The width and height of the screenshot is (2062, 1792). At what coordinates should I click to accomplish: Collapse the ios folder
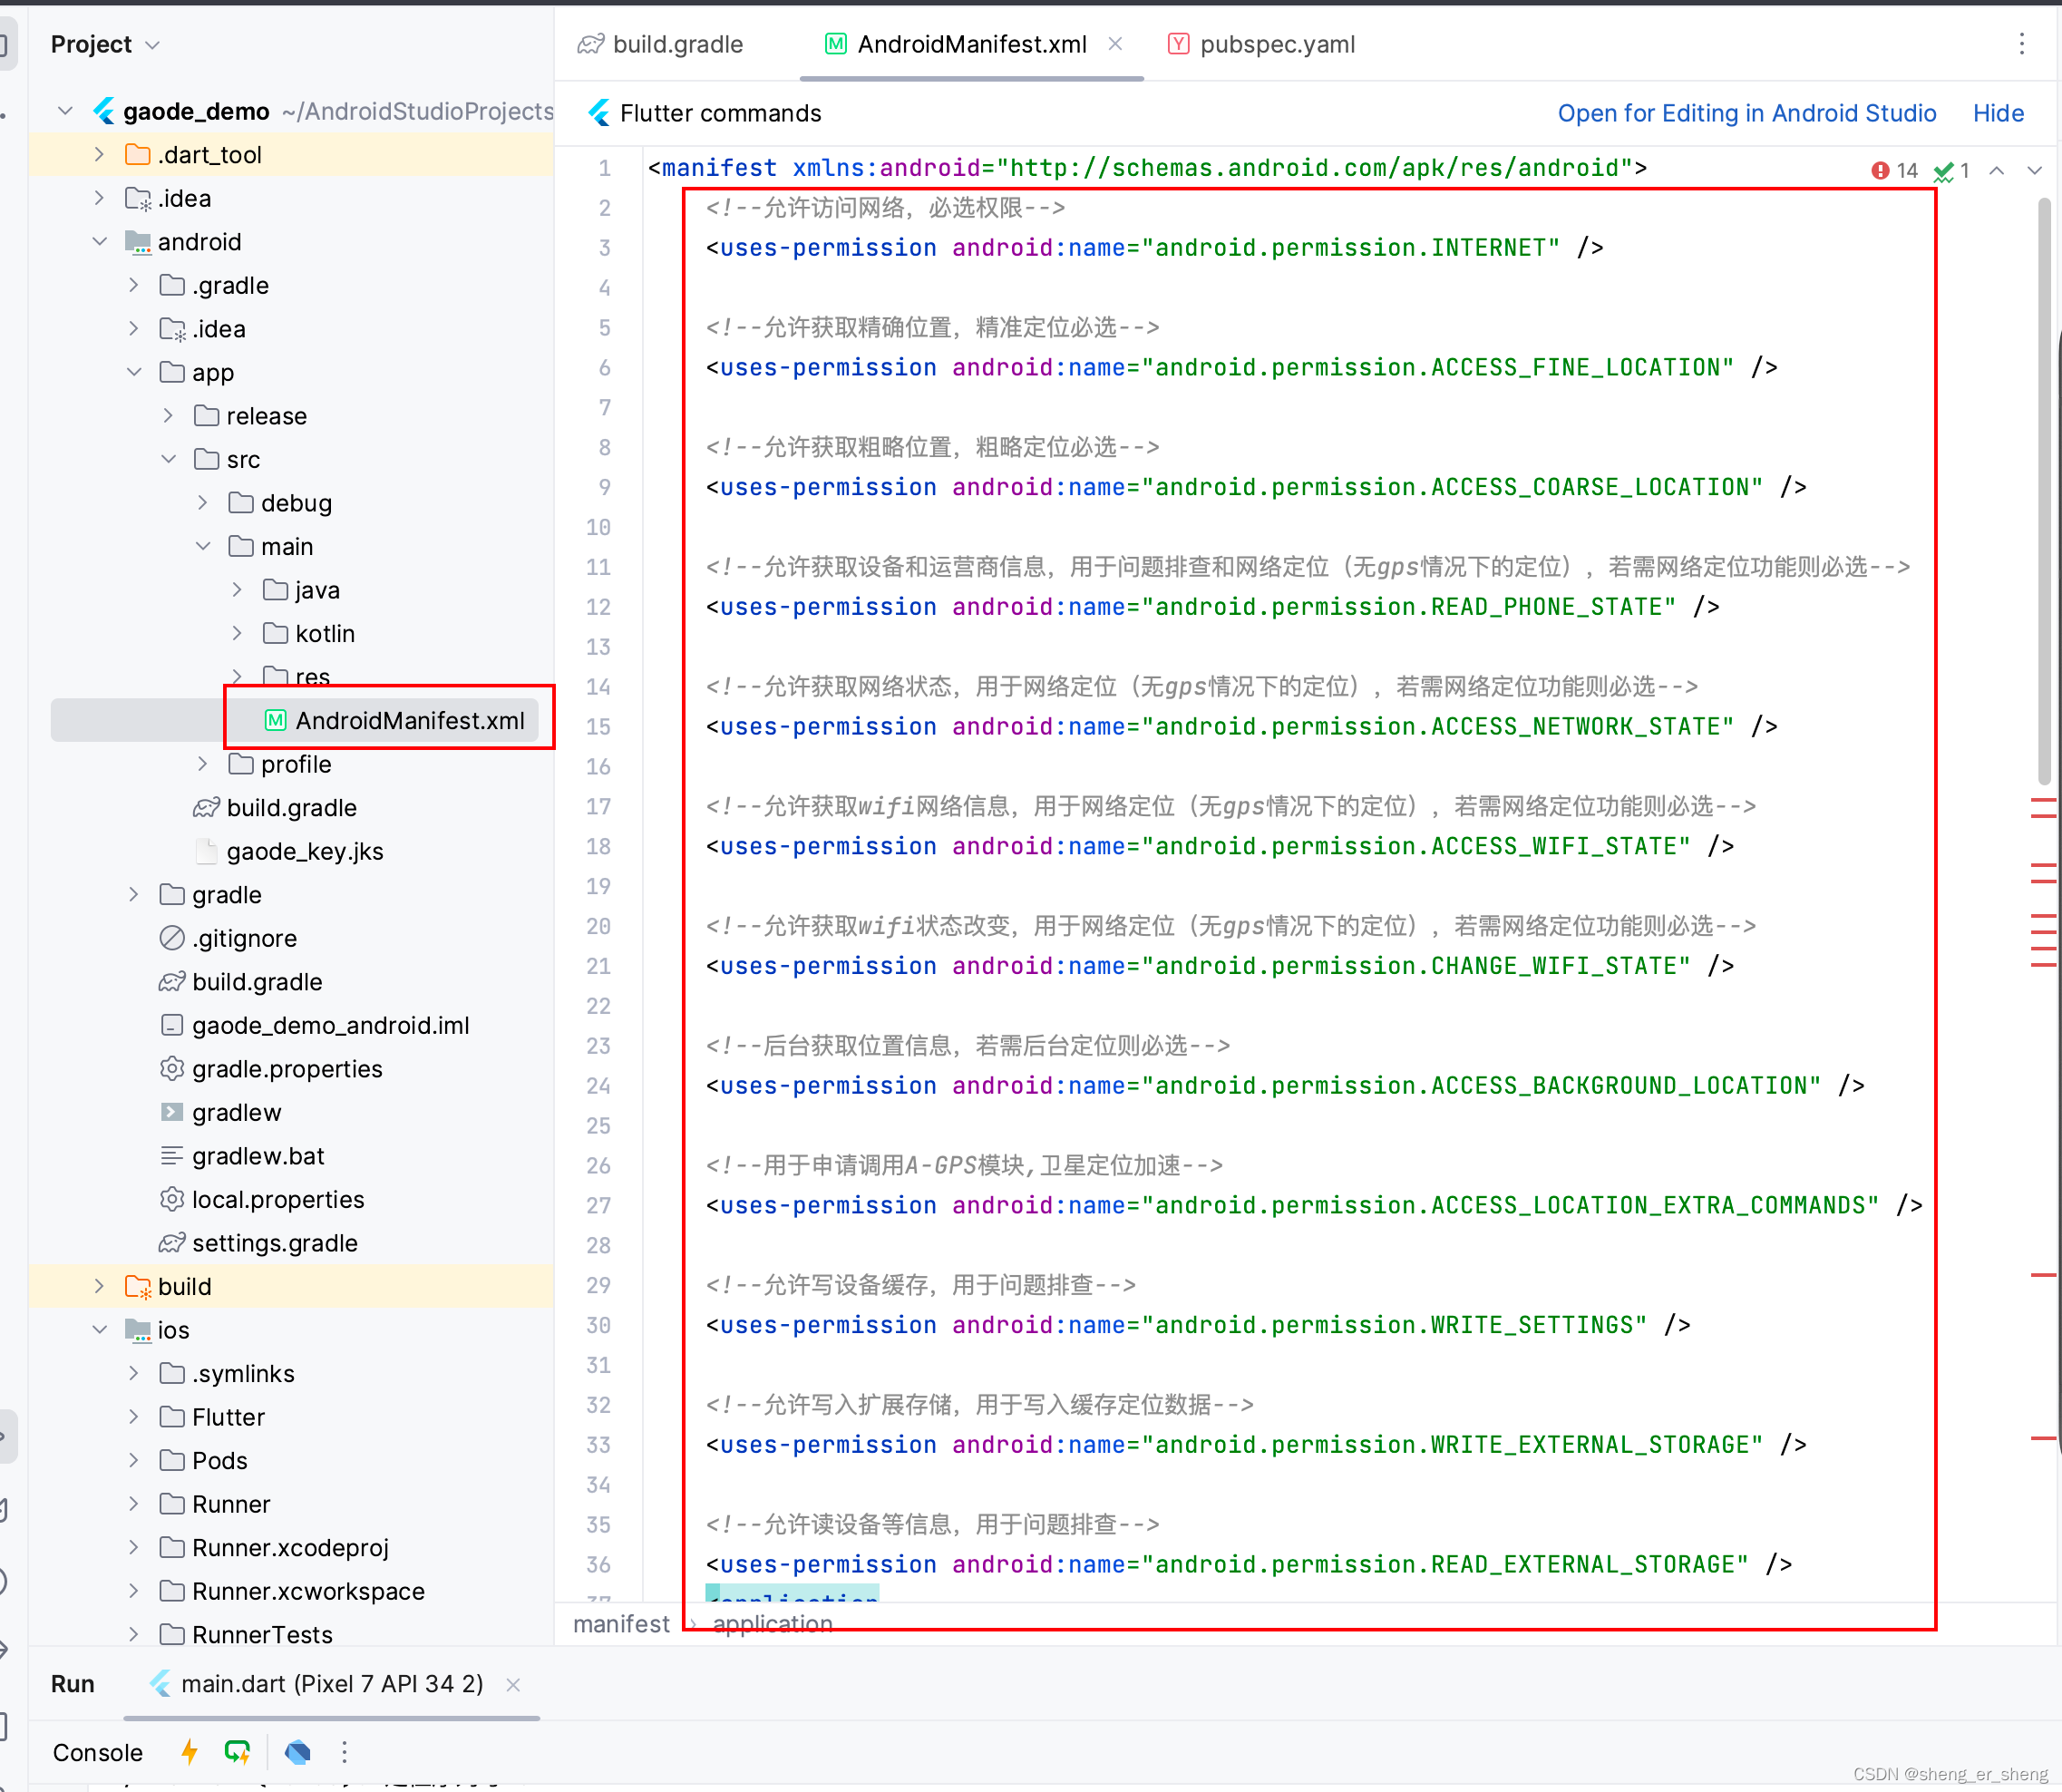click(99, 1329)
